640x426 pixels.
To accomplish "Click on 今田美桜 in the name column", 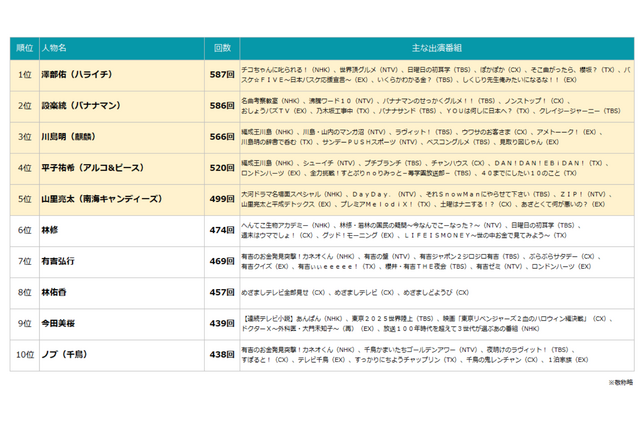I will pos(58,323).
